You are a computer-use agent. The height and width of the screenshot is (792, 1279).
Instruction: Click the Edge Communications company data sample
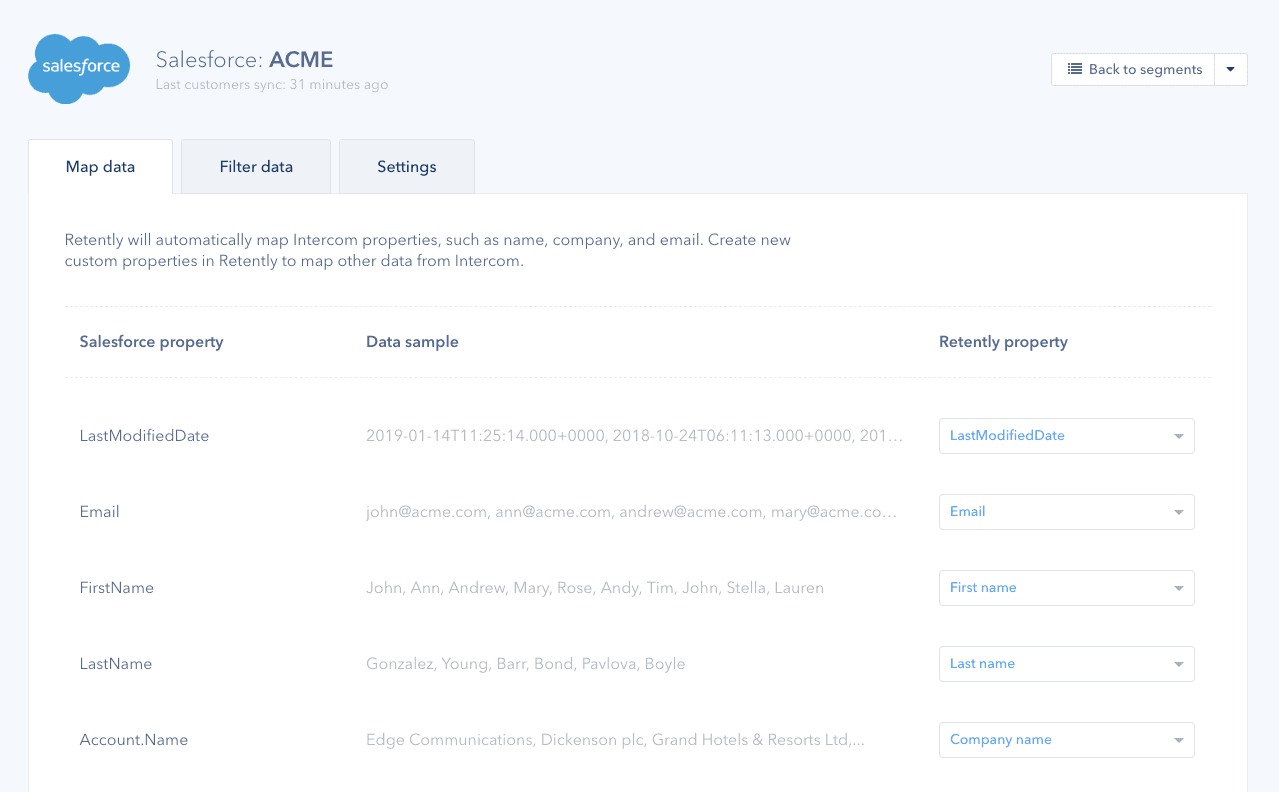(615, 740)
